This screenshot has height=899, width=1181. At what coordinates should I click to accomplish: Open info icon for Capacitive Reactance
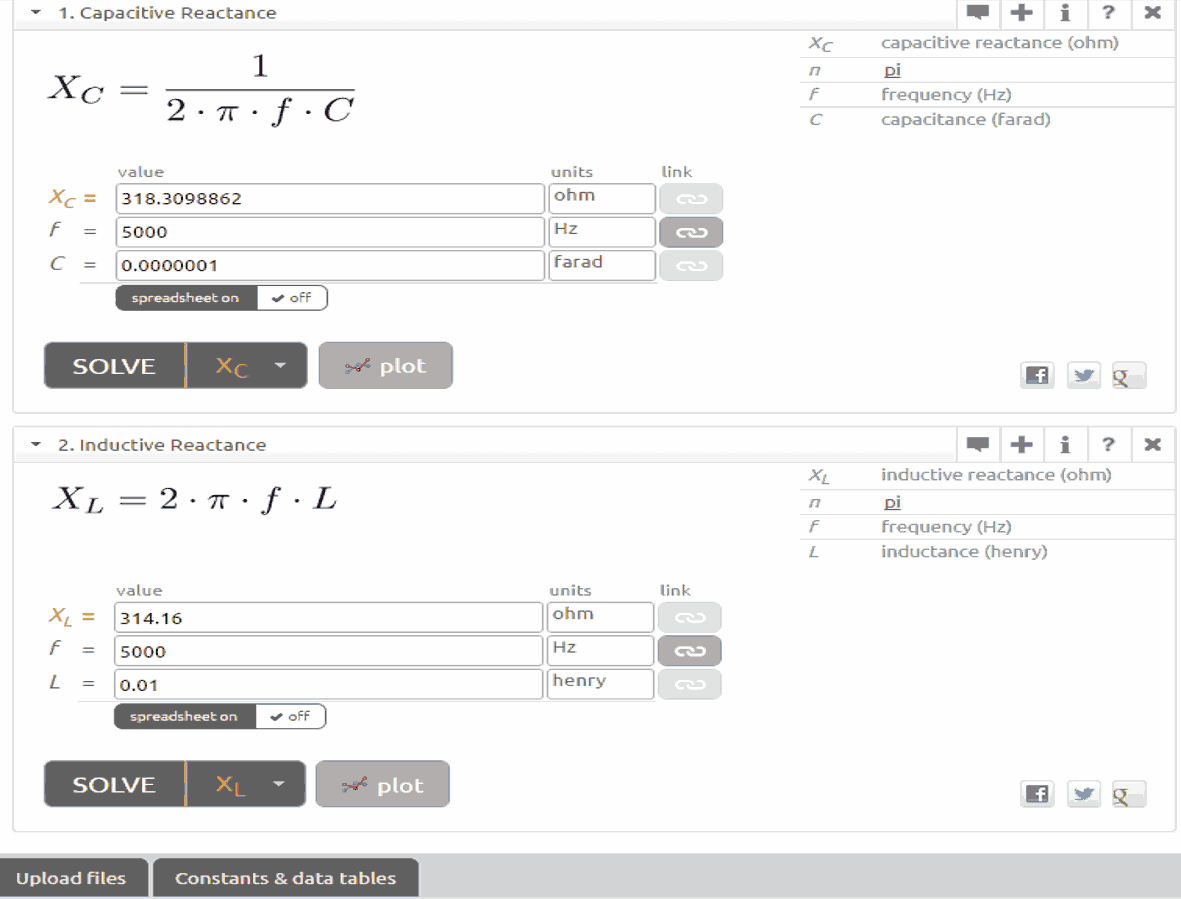click(1065, 13)
